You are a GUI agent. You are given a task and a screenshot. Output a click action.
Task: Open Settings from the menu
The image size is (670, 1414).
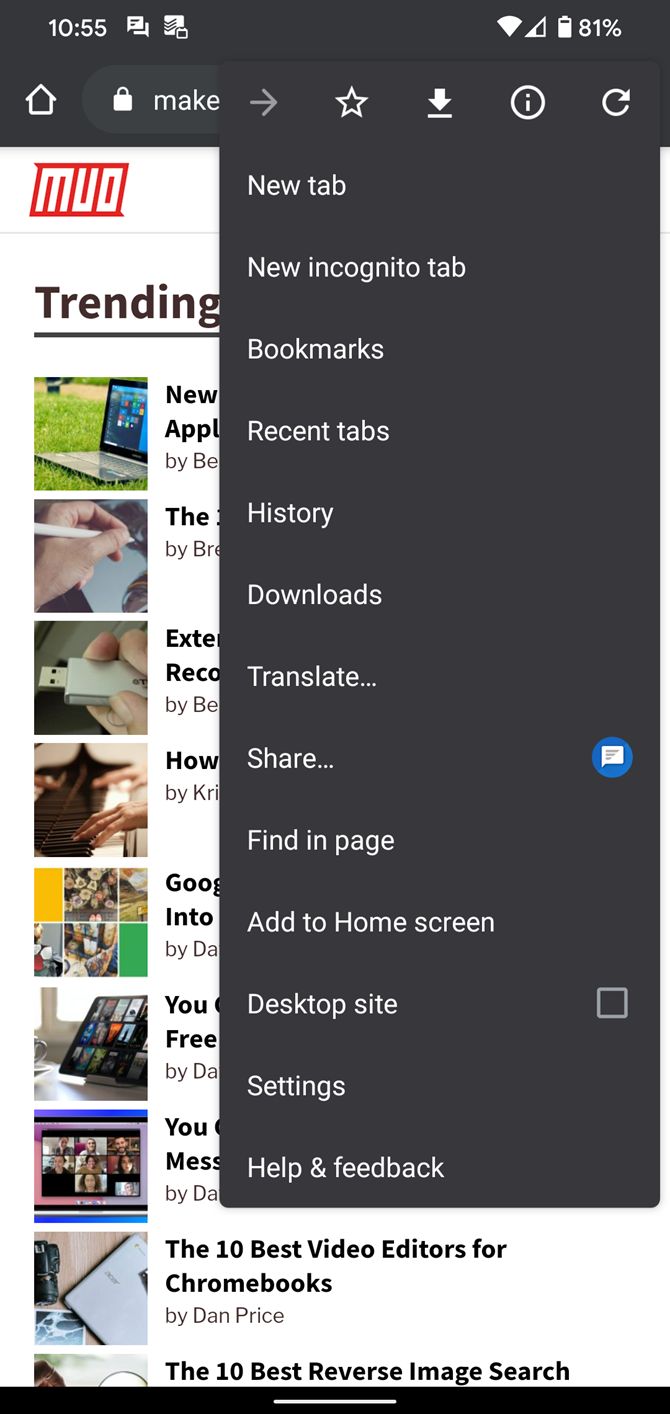[296, 1085]
